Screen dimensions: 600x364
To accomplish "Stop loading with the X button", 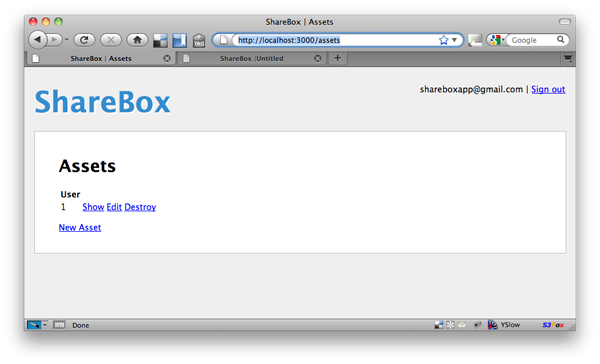I will (111, 39).
